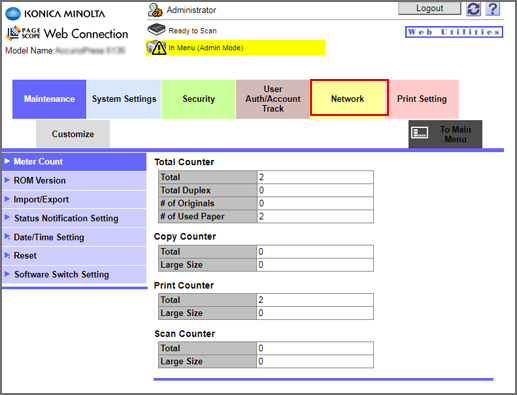Select ROM Version in the sidebar
Screen dimensions: 517x395
click(74, 181)
